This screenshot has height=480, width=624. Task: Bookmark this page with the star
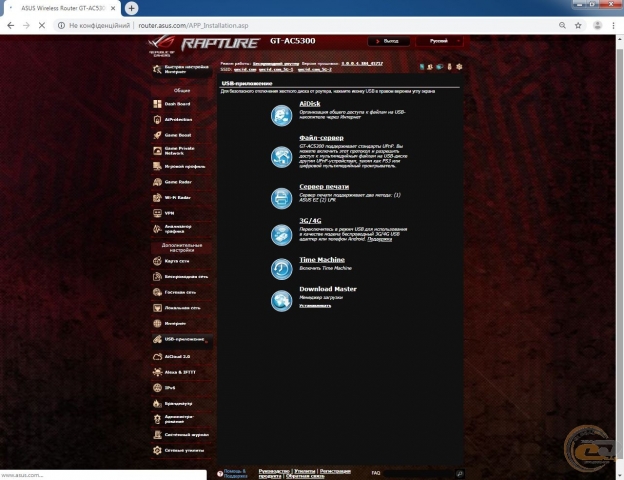pos(578,25)
